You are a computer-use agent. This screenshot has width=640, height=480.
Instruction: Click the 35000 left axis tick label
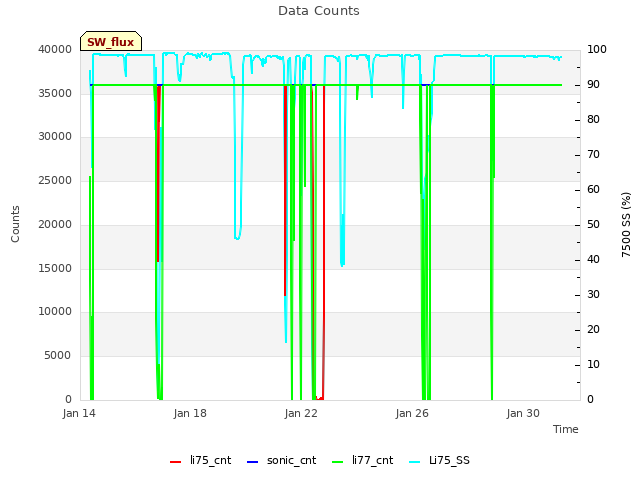[x=55, y=93]
